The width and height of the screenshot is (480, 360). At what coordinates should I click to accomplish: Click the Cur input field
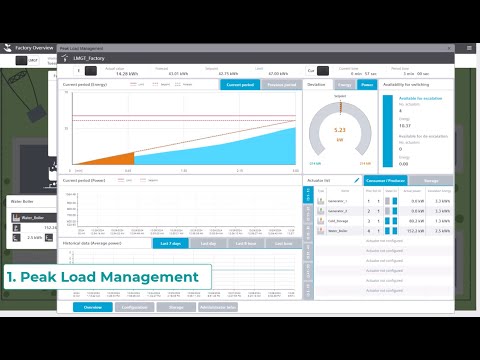point(311,71)
